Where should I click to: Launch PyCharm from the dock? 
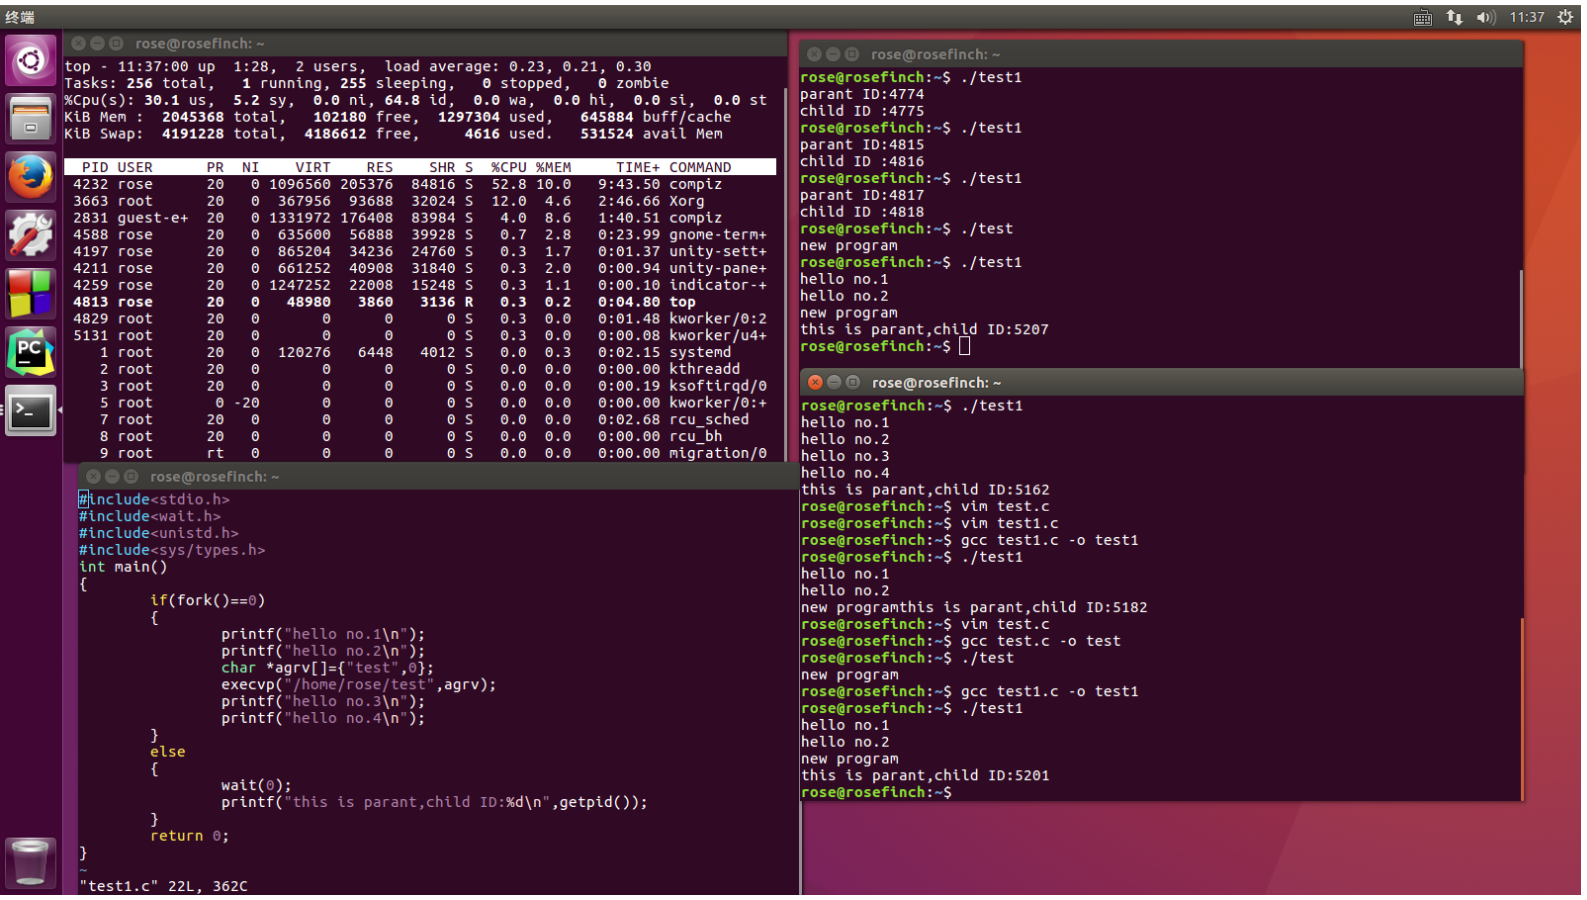click(x=31, y=352)
